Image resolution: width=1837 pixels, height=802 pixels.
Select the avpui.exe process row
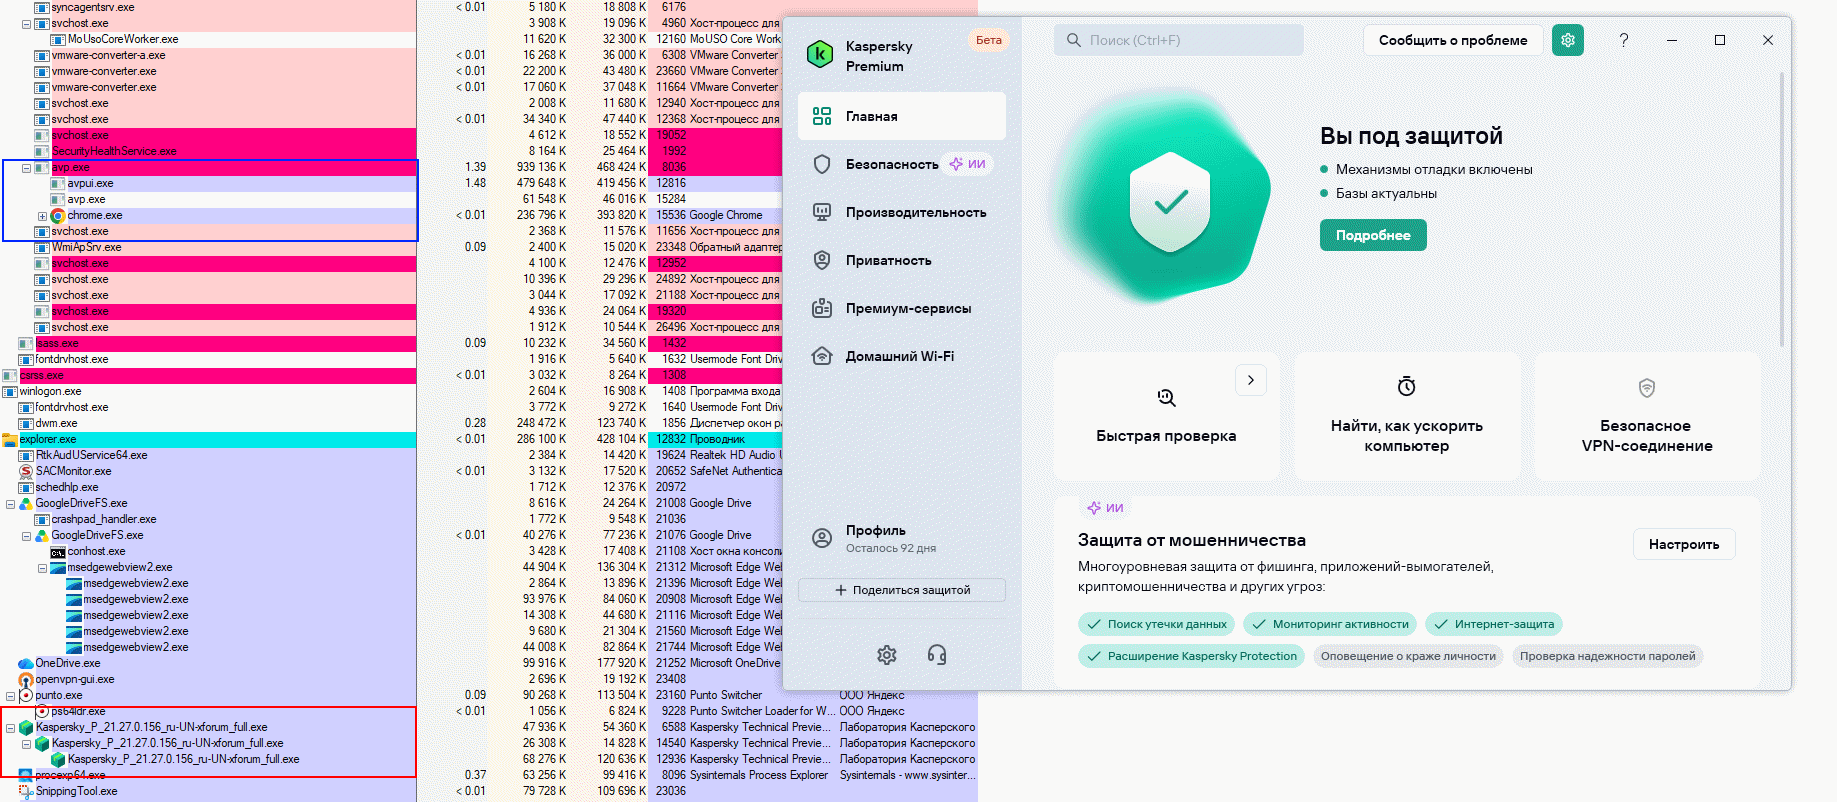208,183
